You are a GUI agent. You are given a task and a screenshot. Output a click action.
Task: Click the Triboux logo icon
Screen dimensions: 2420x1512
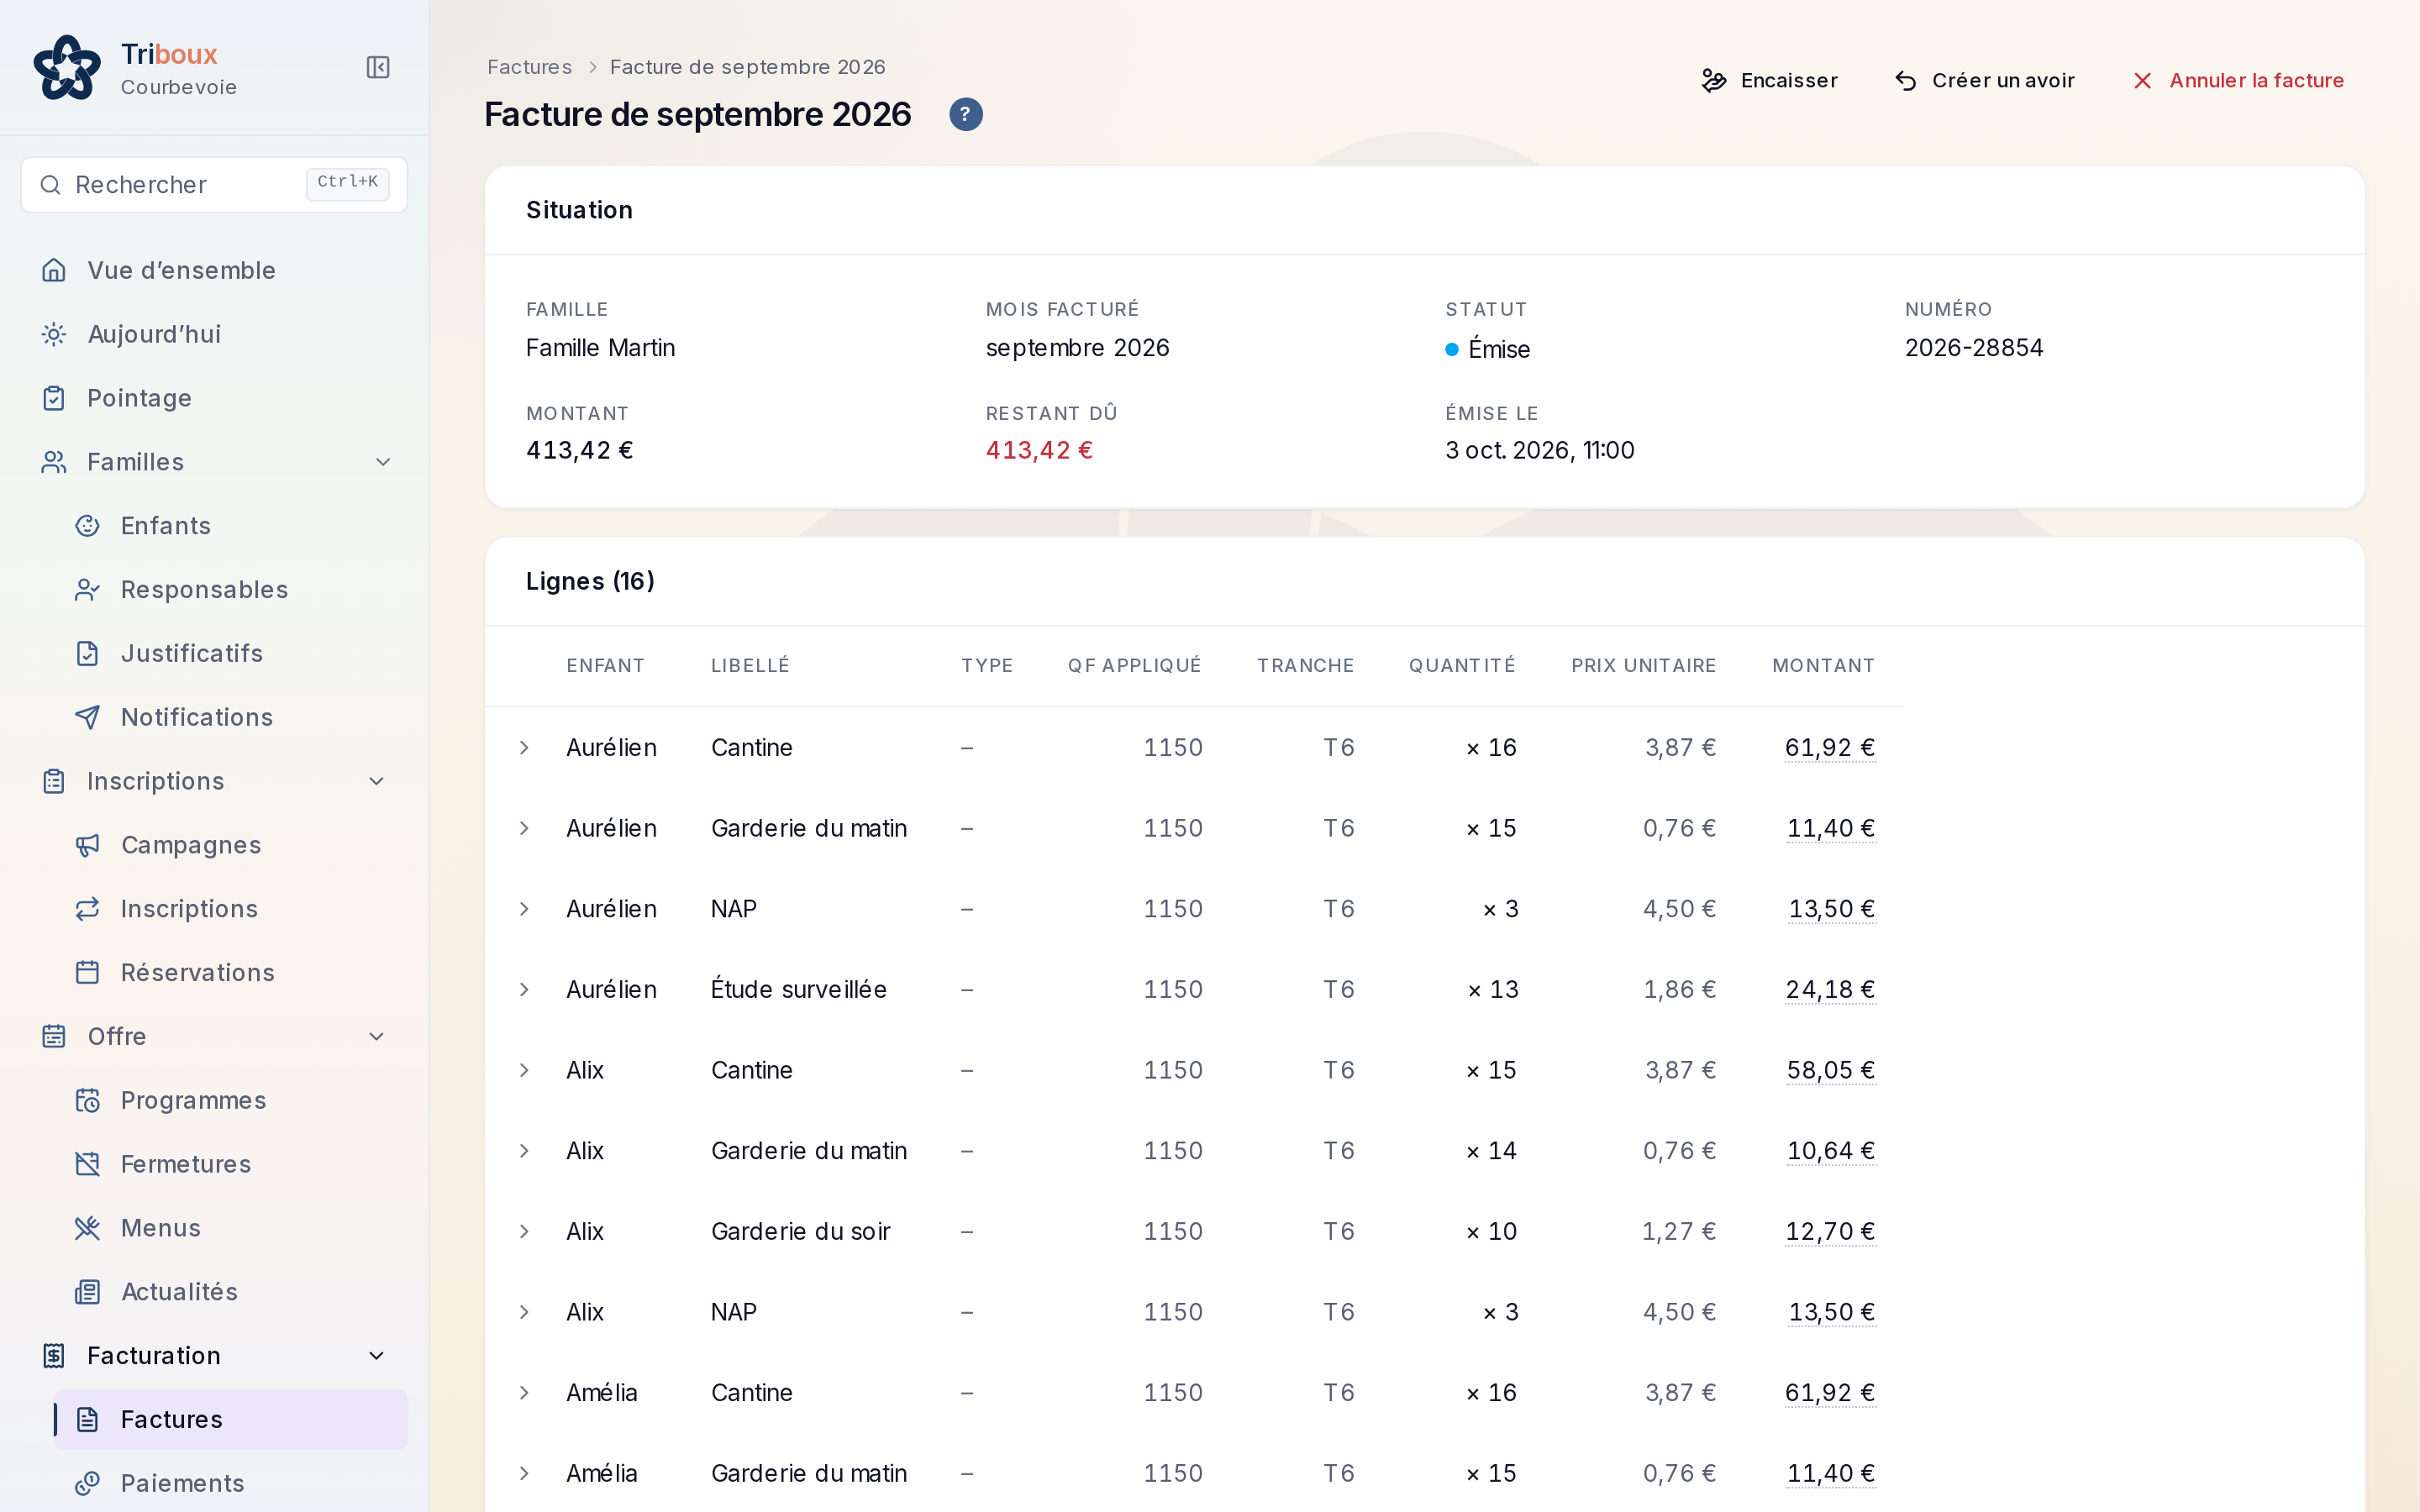click(67, 67)
